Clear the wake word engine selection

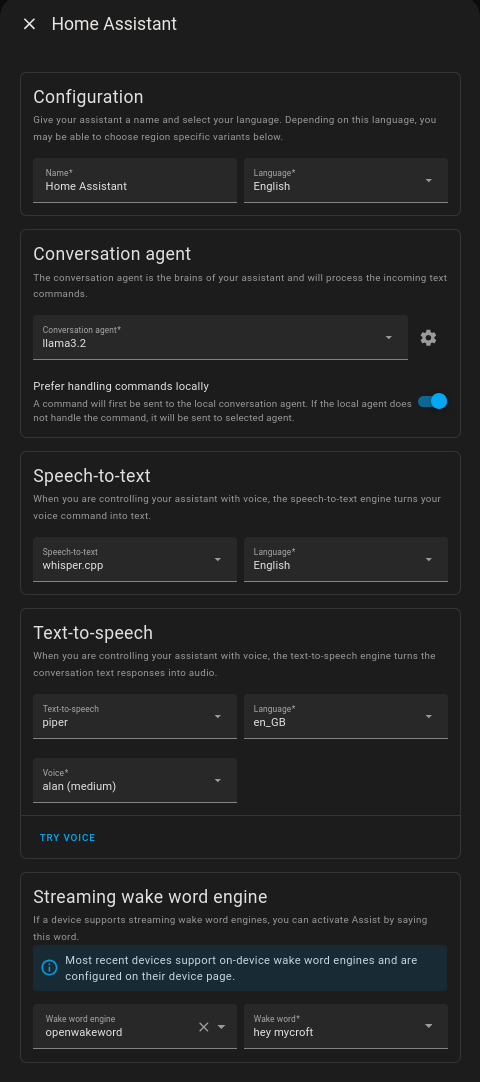pyautogui.click(x=203, y=1027)
